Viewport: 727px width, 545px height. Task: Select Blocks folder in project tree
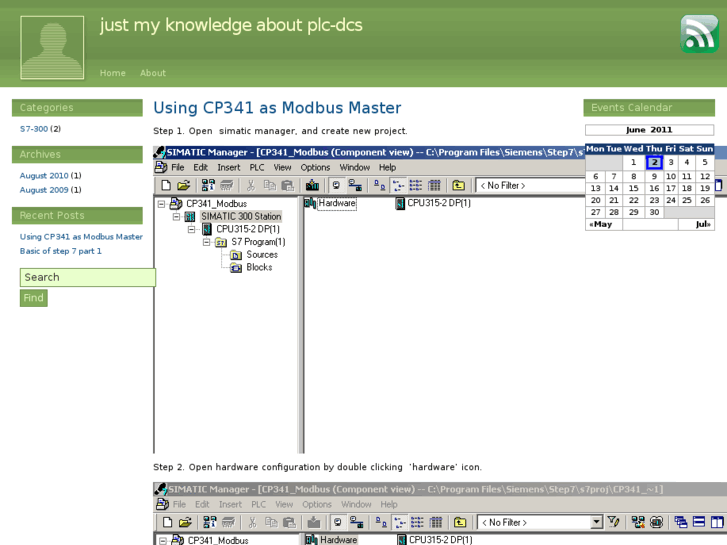click(x=259, y=267)
